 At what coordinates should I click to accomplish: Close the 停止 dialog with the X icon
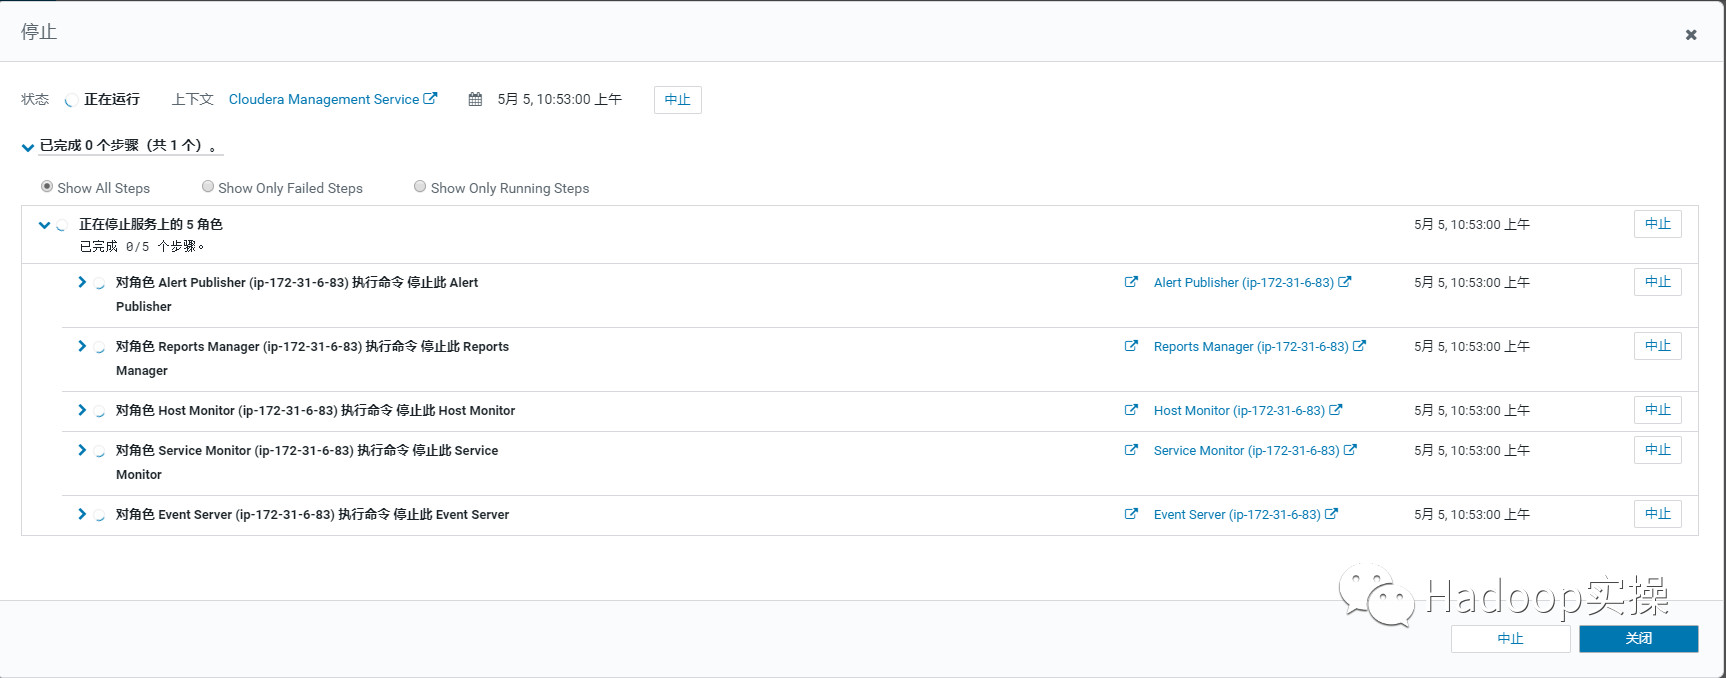1691,35
